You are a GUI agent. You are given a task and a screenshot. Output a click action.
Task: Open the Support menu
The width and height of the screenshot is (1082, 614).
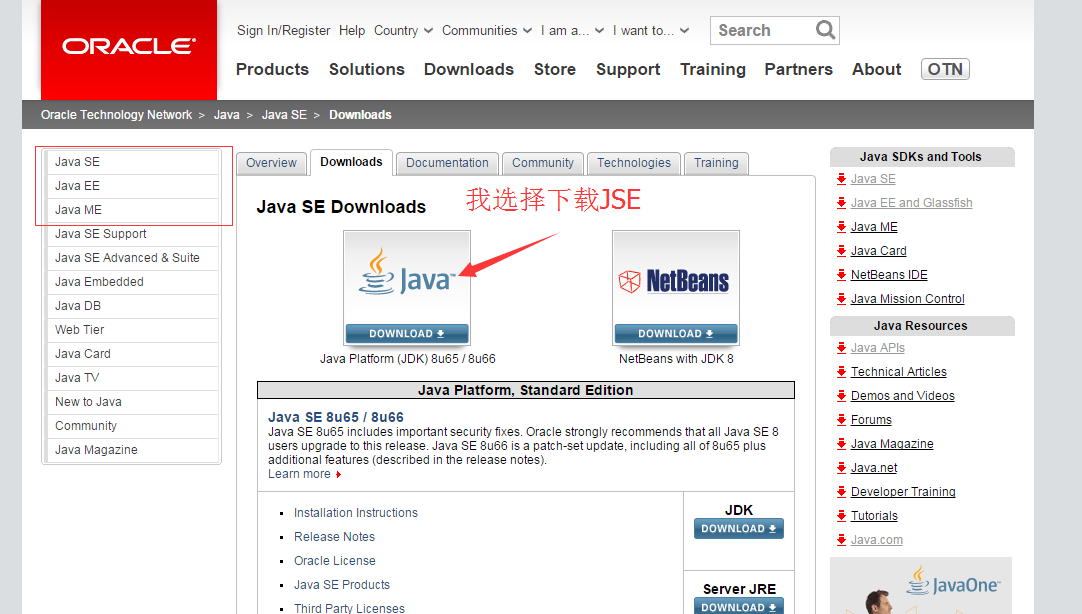(628, 69)
